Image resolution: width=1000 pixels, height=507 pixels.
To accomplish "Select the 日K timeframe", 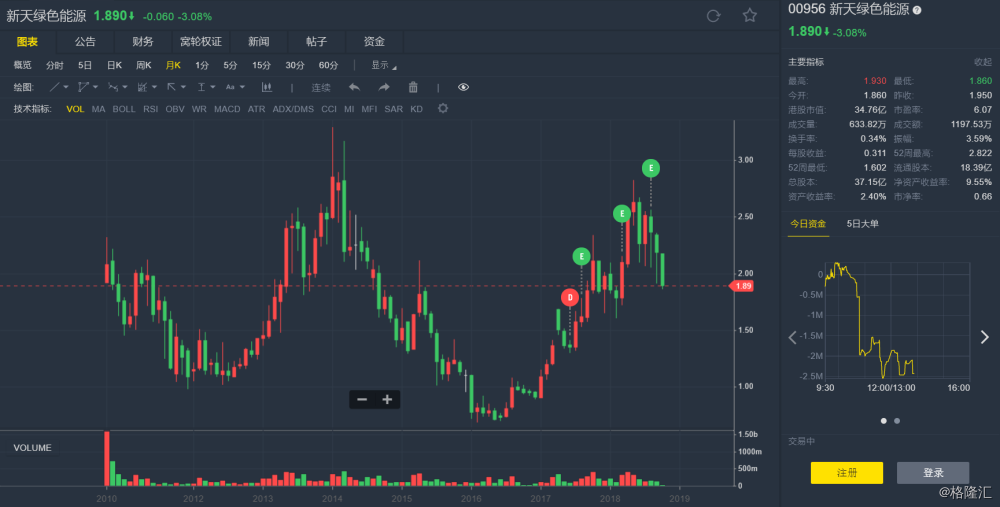I will (x=114, y=65).
